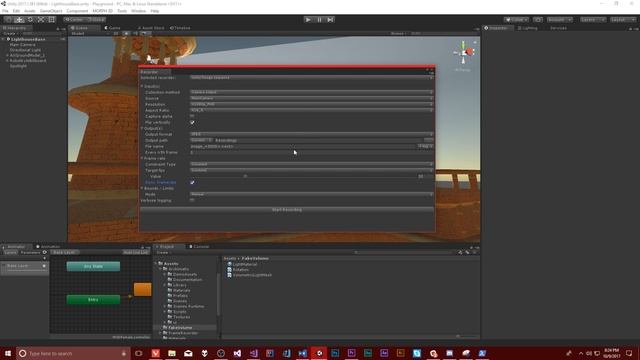Click the Pause button
Screen dimensions: 640x360
[319, 20]
